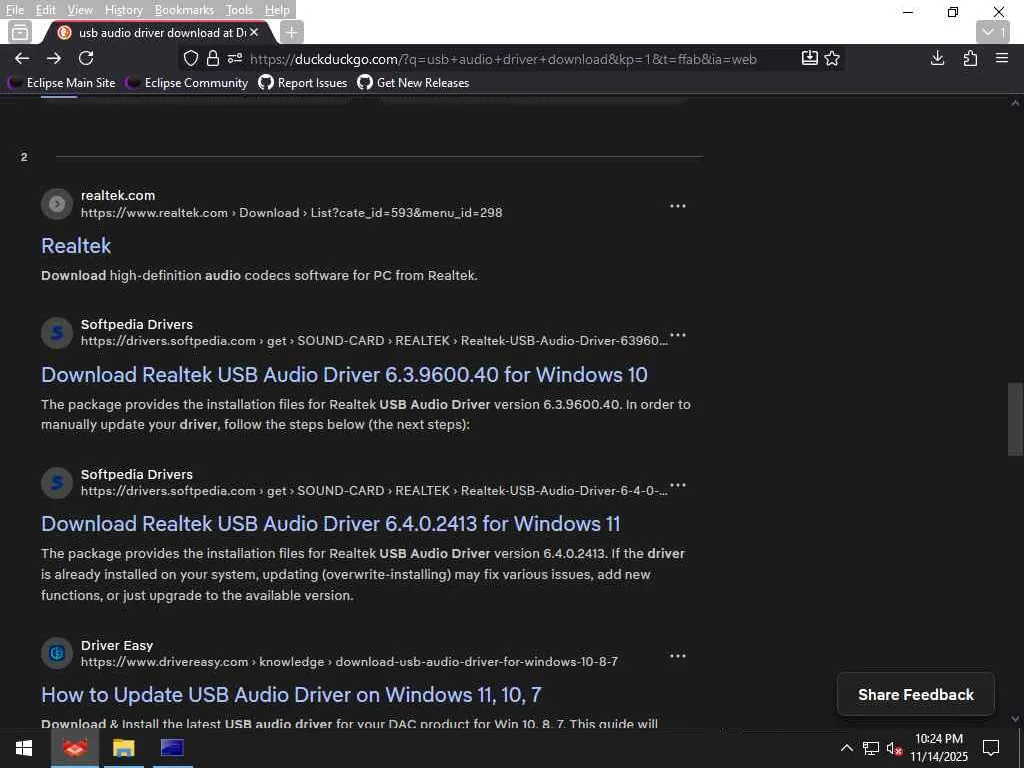Open Report Issues GitHub bookmark
Image resolution: width=1024 pixels, height=768 pixels.
point(303,82)
